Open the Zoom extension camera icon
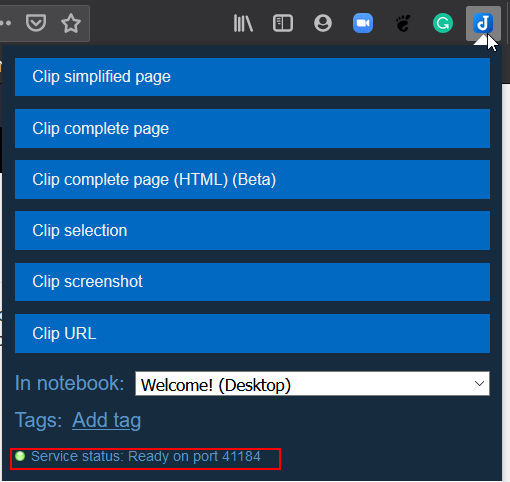 click(x=363, y=23)
